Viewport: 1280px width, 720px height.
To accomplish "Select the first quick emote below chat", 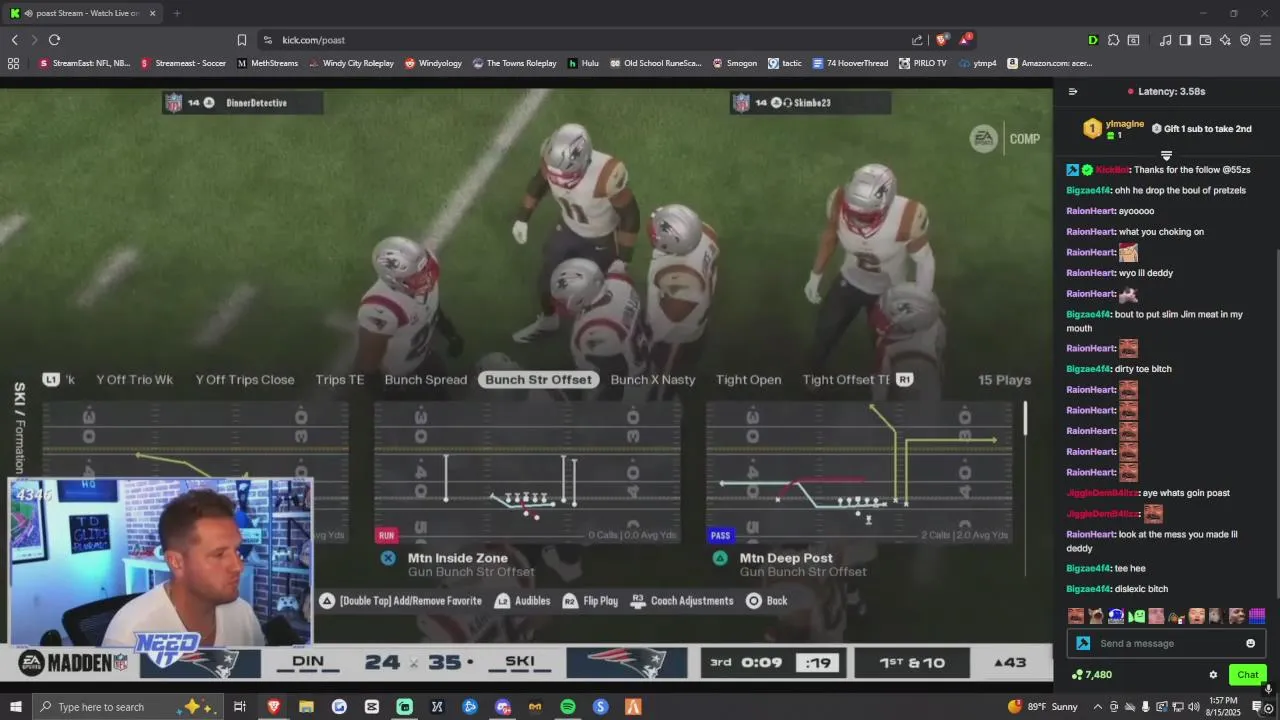I will click(x=1076, y=616).
